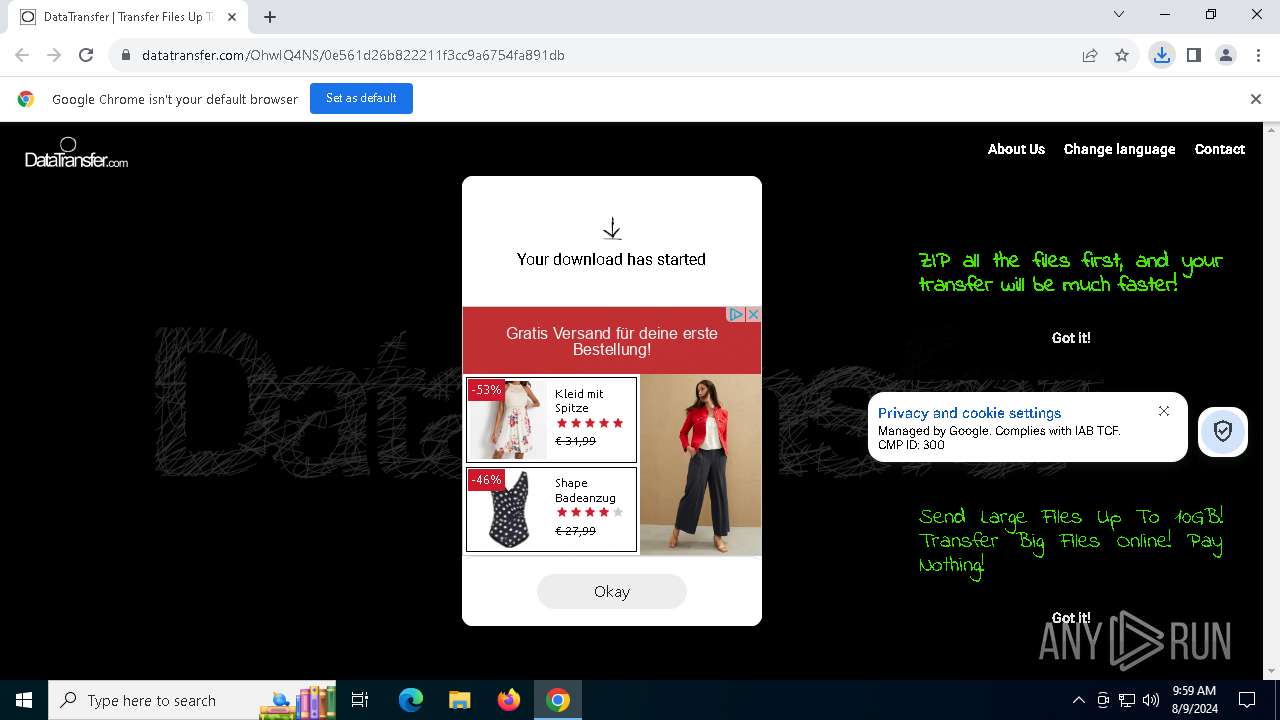Close the DataTransfer browser tab

pos(232,17)
